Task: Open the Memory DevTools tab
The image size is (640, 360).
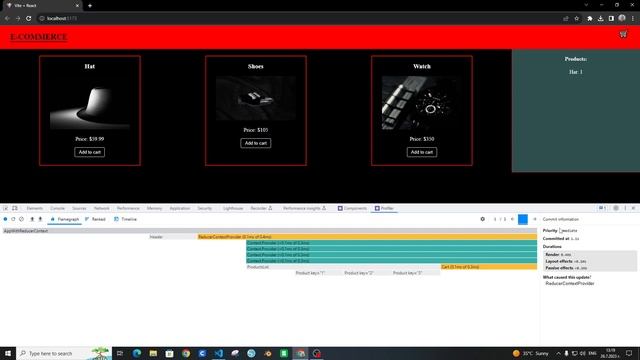Action: tap(154, 208)
